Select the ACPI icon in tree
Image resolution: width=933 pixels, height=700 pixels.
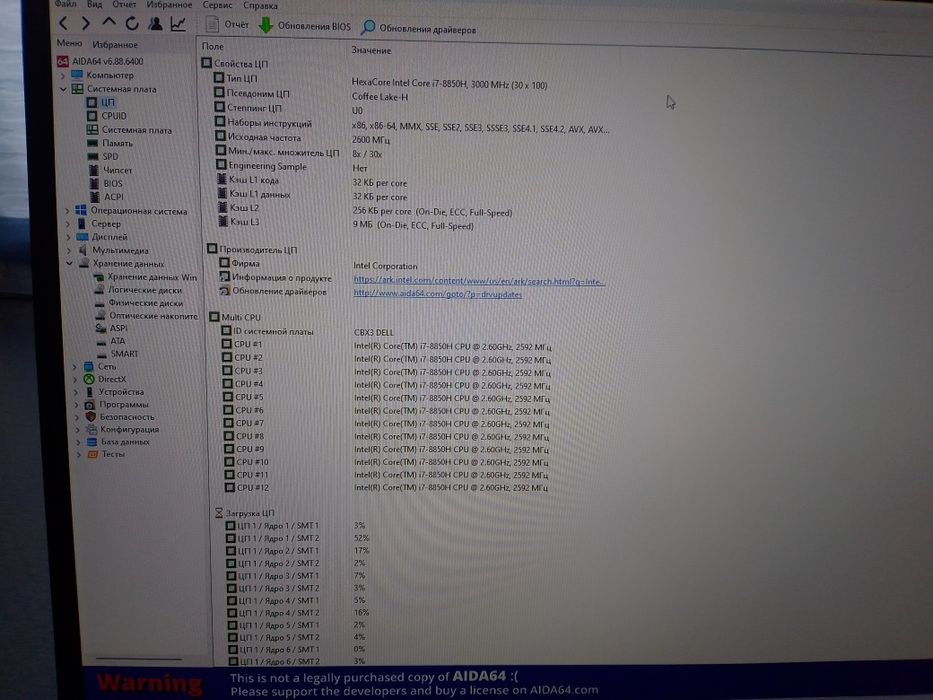pyautogui.click(x=95, y=196)
